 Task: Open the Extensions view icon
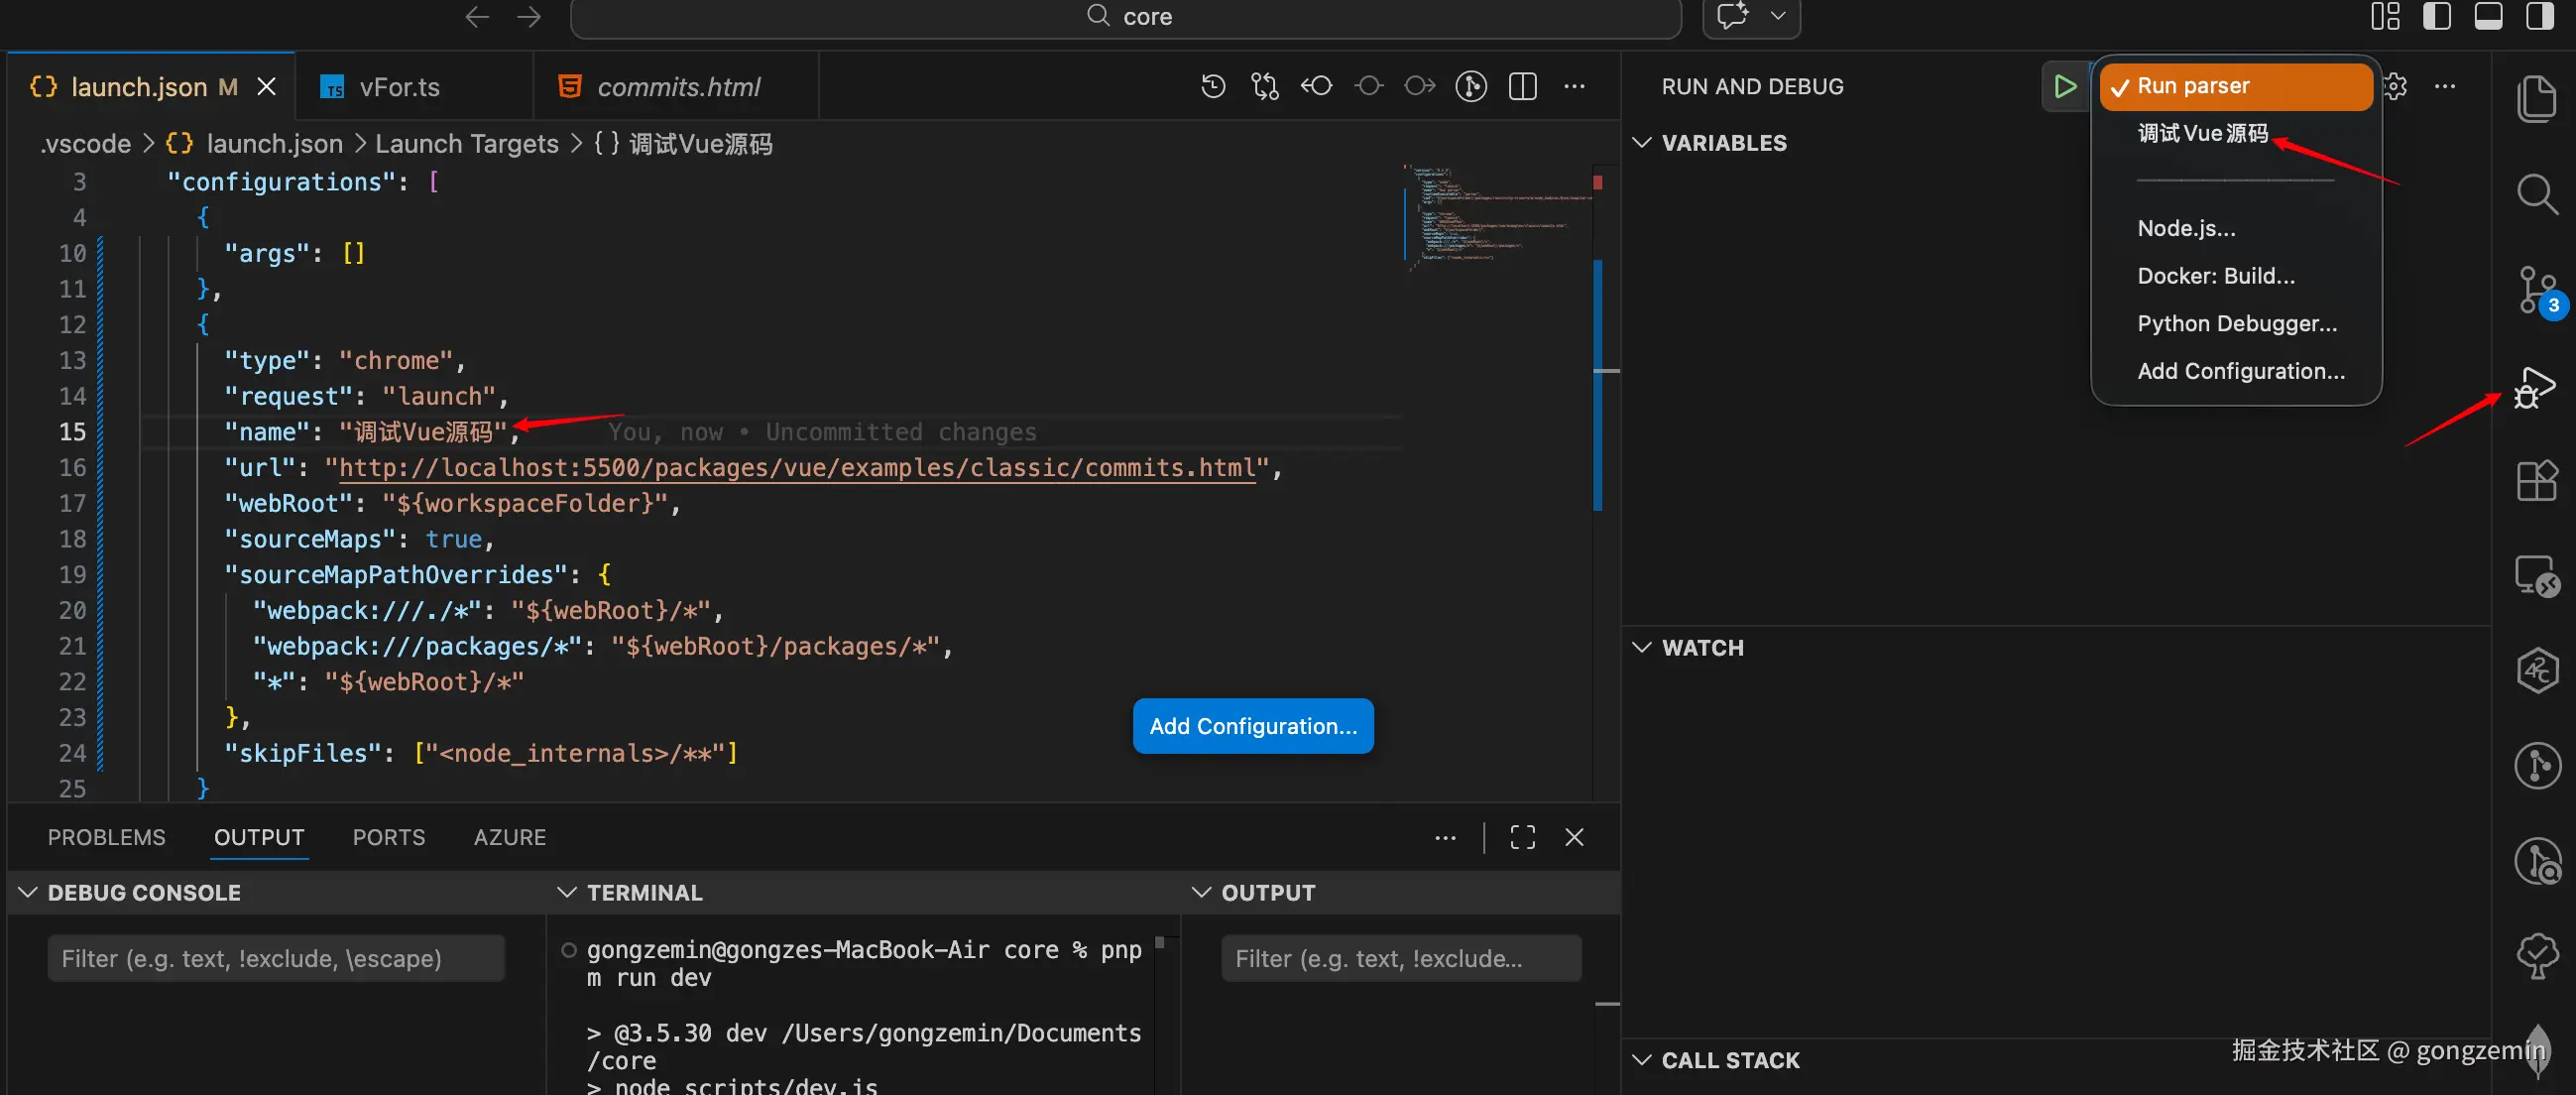click(2535, 481)
